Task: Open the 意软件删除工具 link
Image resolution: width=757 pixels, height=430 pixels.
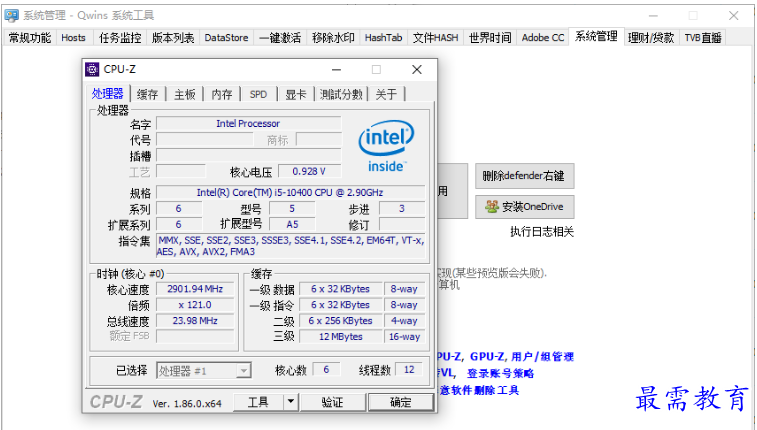Action: pos(479,390)
